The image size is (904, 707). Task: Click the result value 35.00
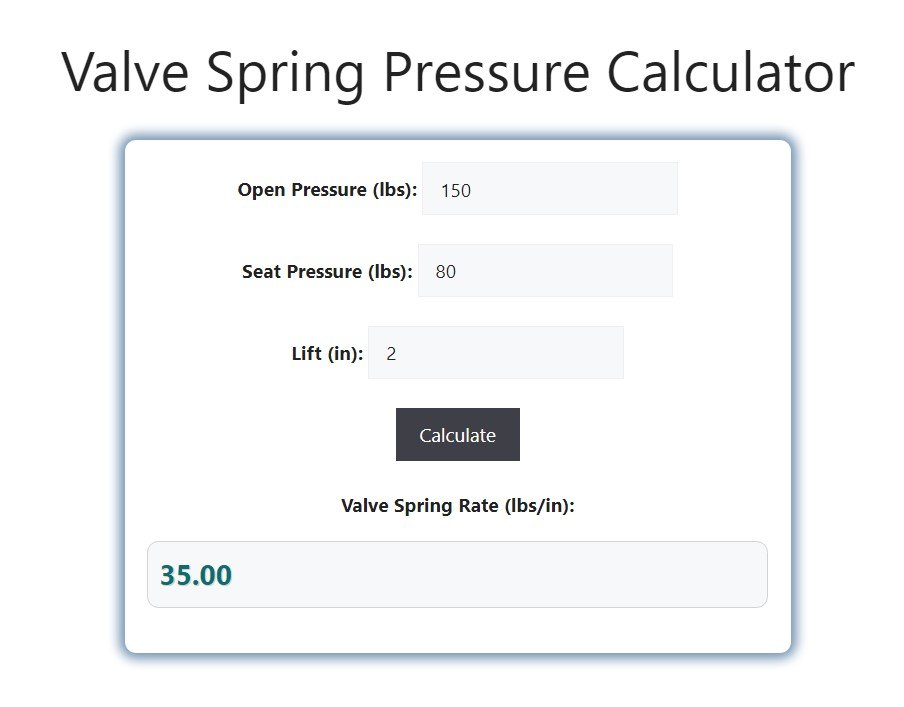pyautogui.click(x=194, y=574)
